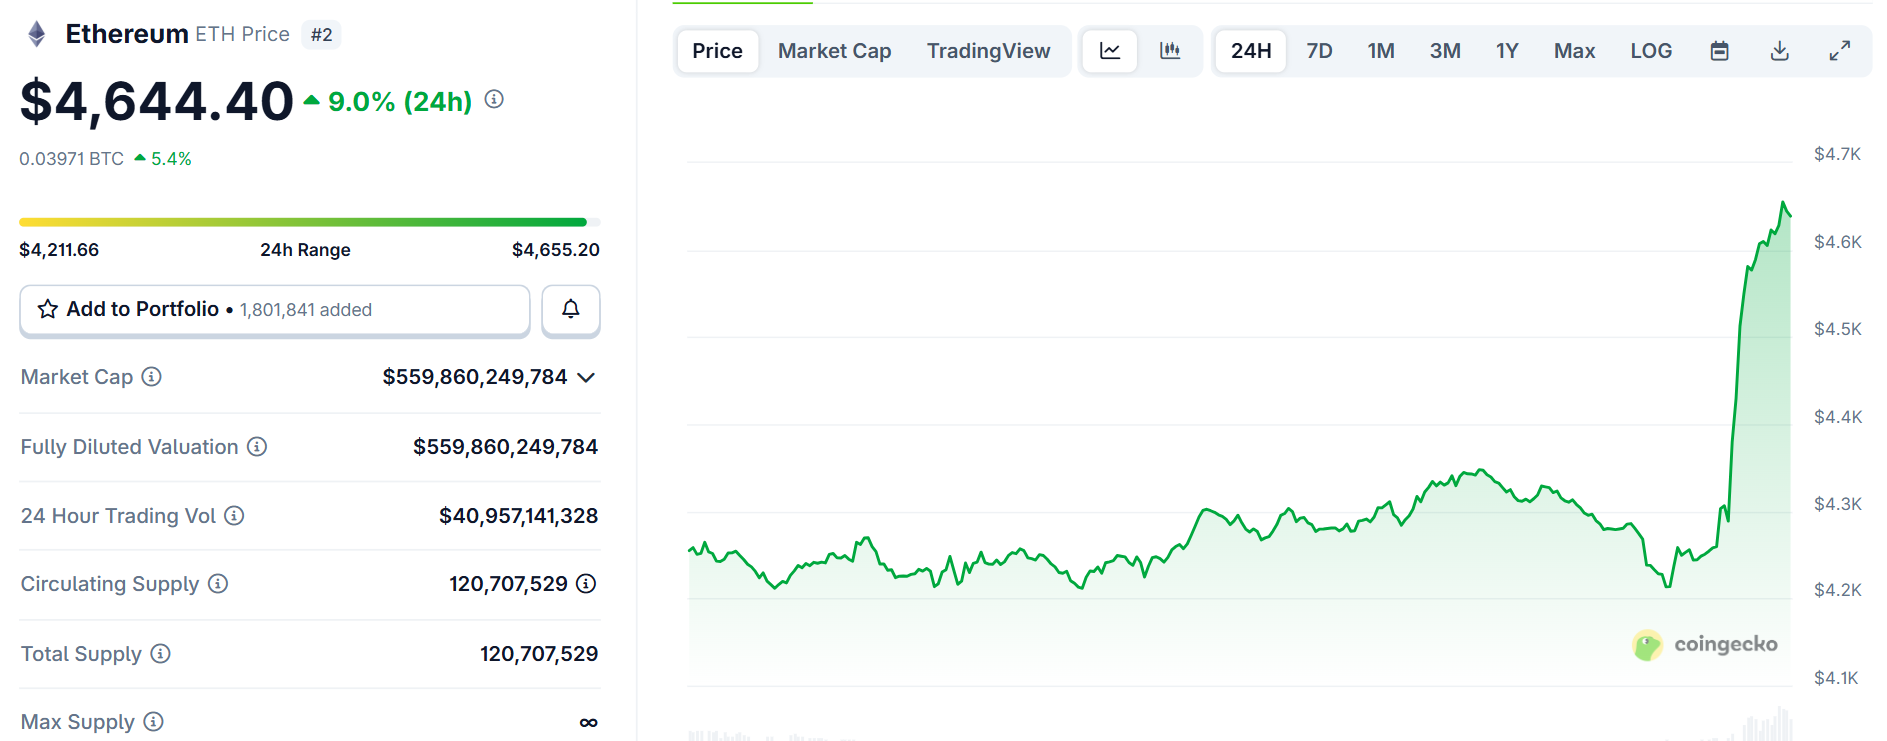Click the download chart data icon

[1779, 51]
